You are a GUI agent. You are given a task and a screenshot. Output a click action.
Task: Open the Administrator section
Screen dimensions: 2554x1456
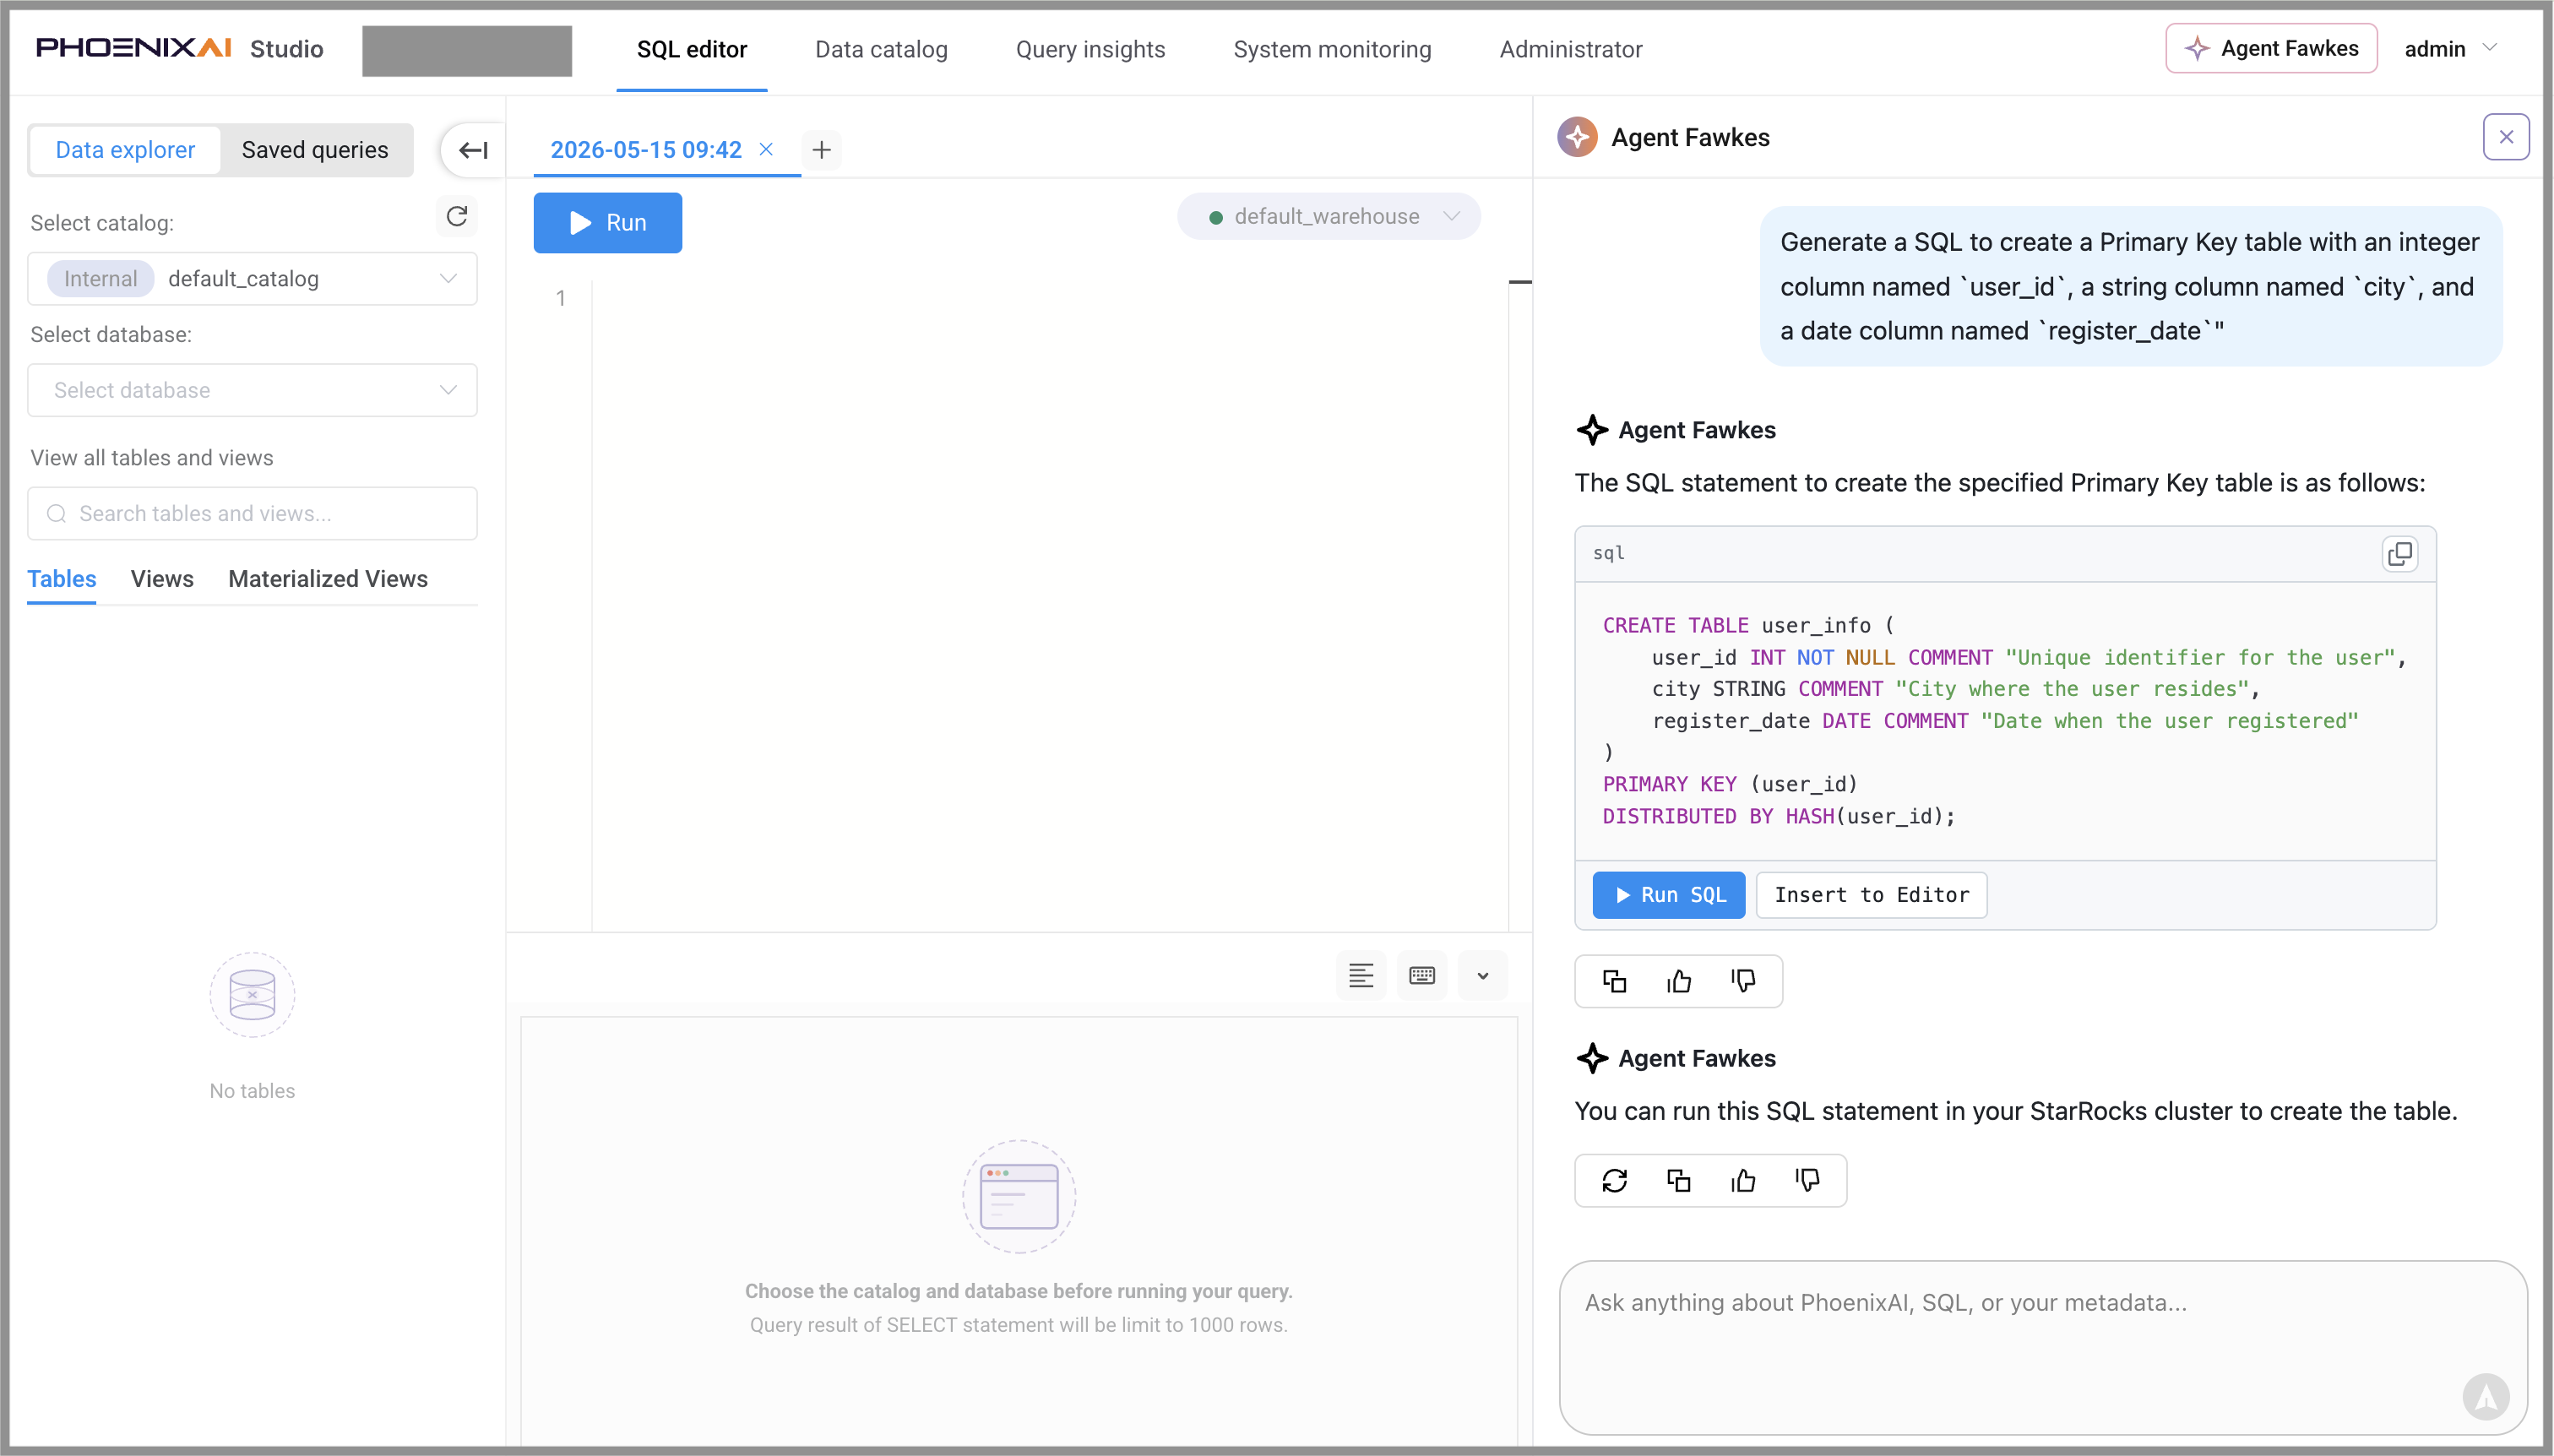coord(1570,49)
